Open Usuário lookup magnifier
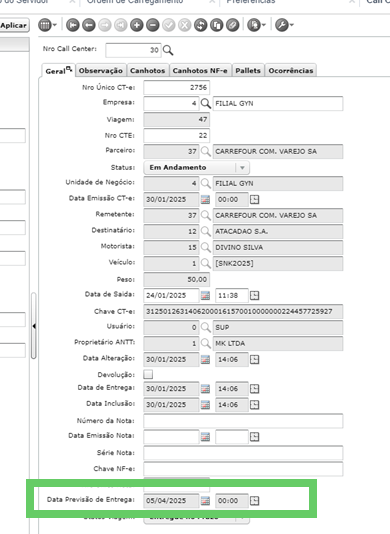Screen dimensions: 390x534 [205, 327]
